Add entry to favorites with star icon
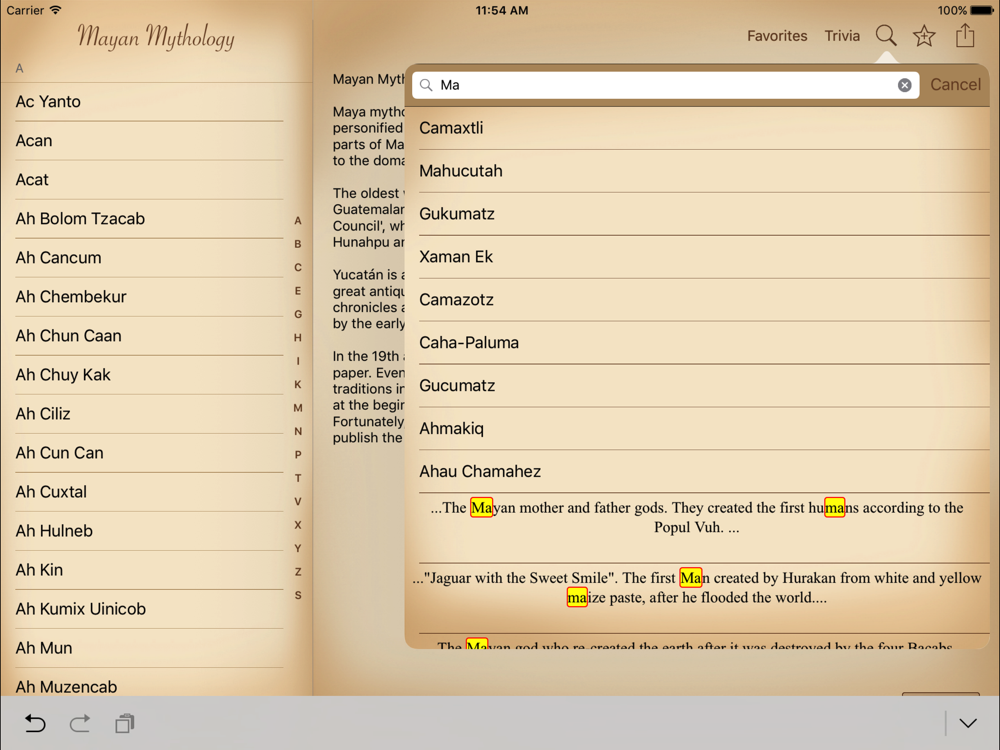Image resolution: width=1000 pixels, height=750 pixels. tap(924, 36)
